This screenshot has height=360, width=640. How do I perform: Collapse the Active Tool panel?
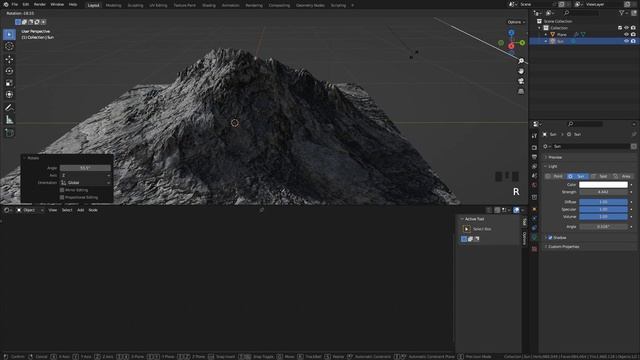462,219
